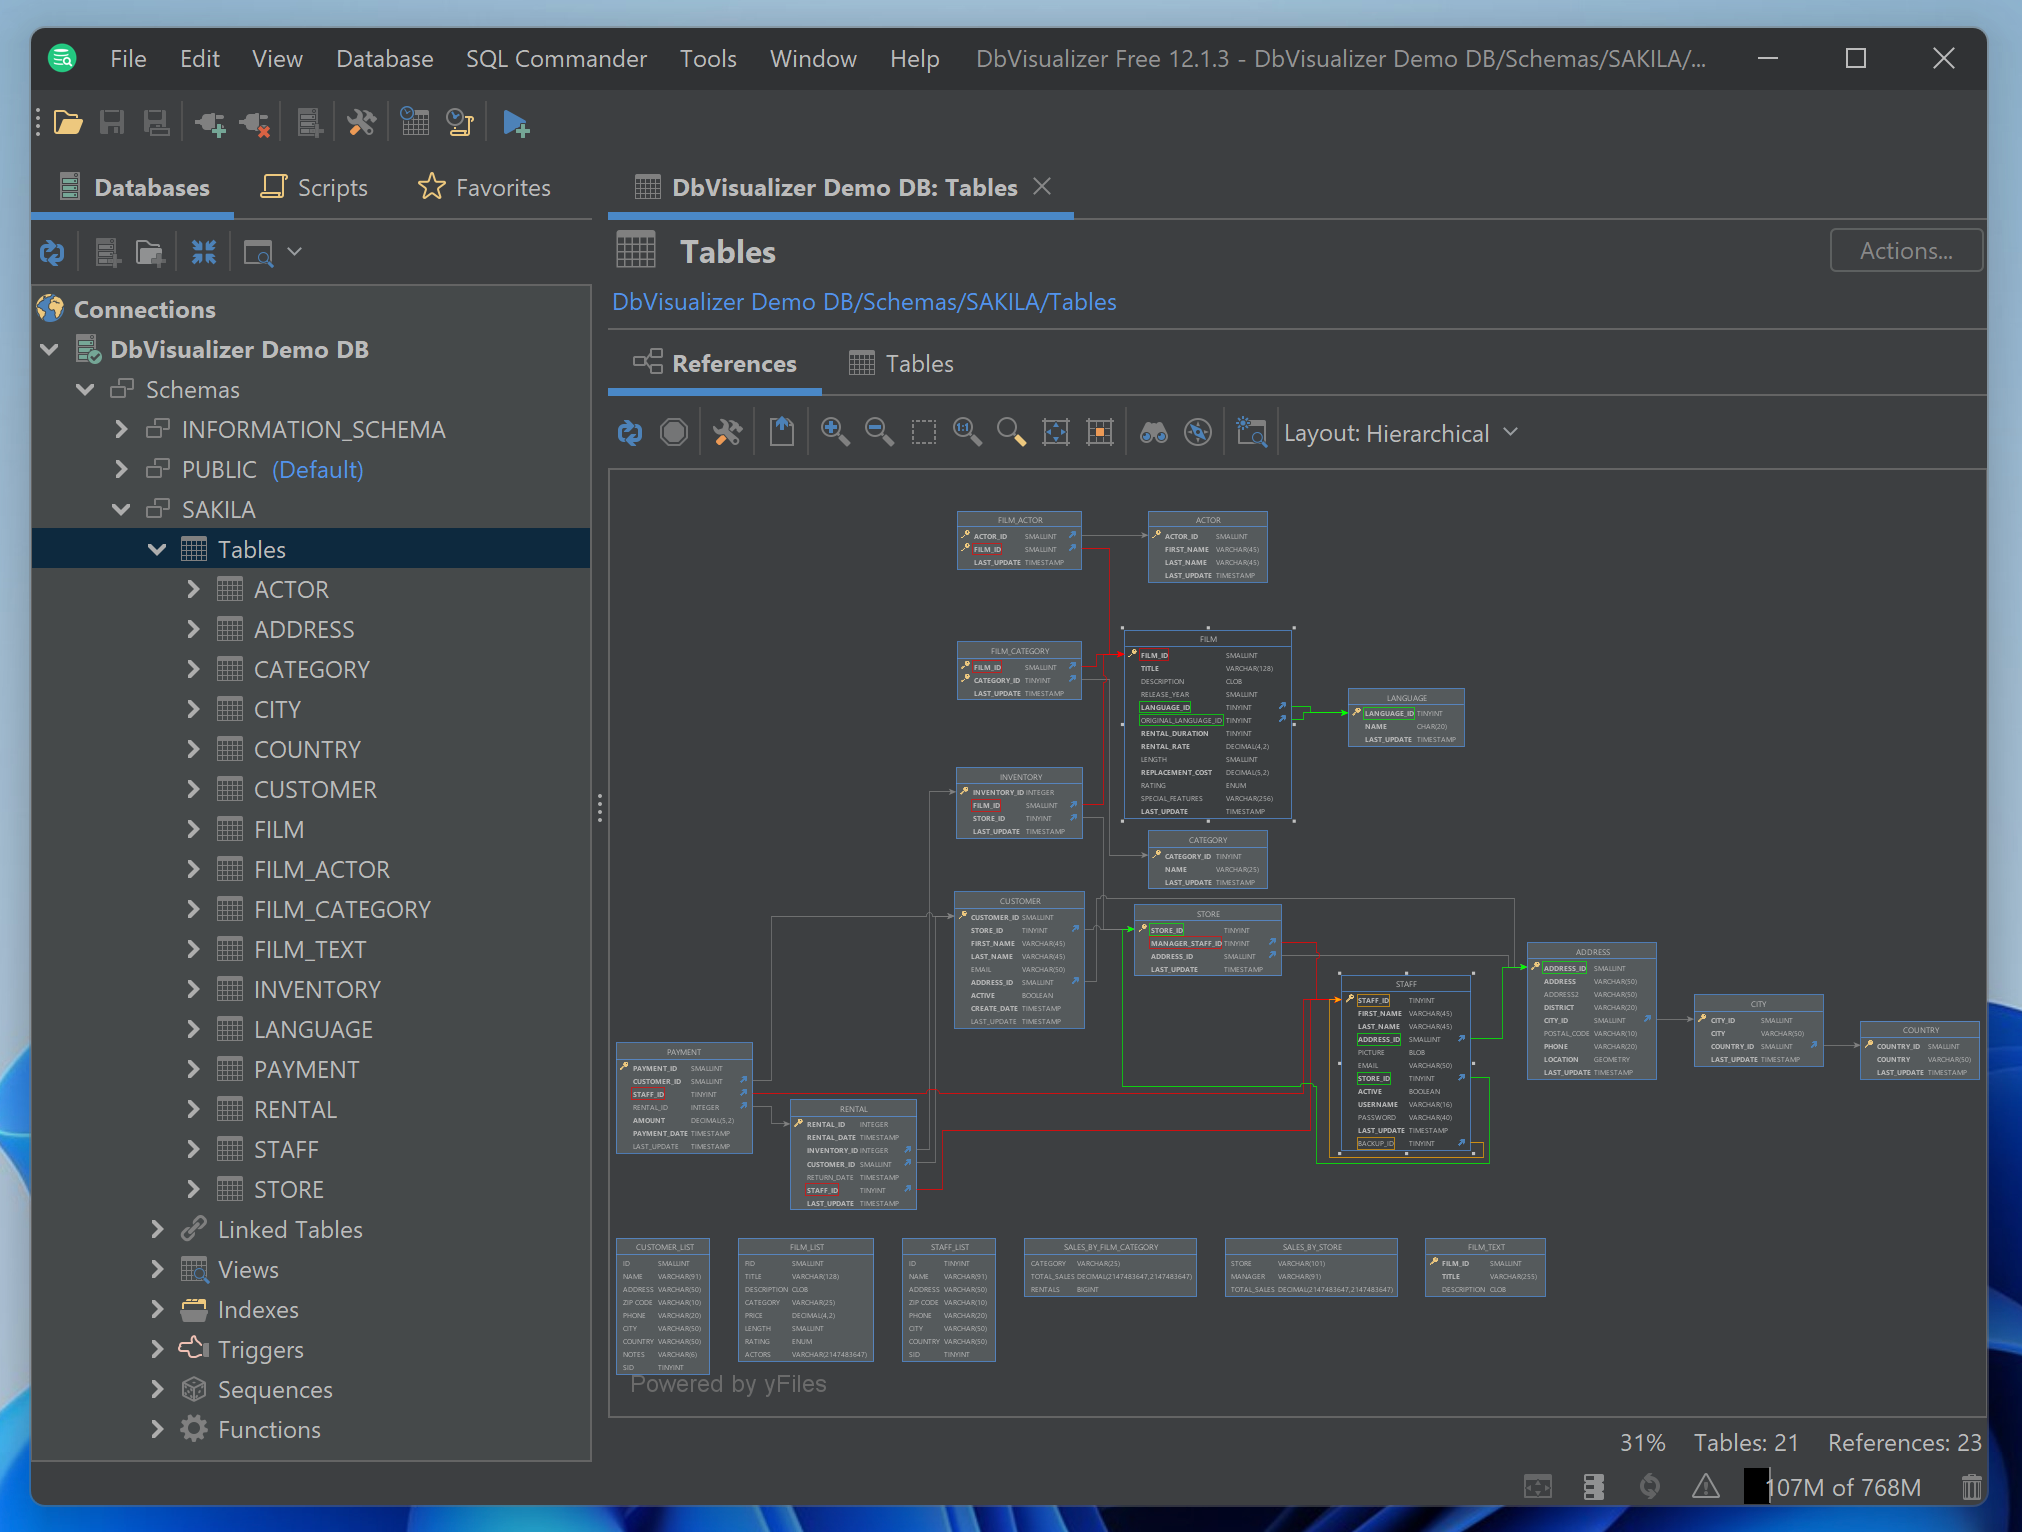
Task: Enable marquee zoom selection mode
Action: [923, 432]
